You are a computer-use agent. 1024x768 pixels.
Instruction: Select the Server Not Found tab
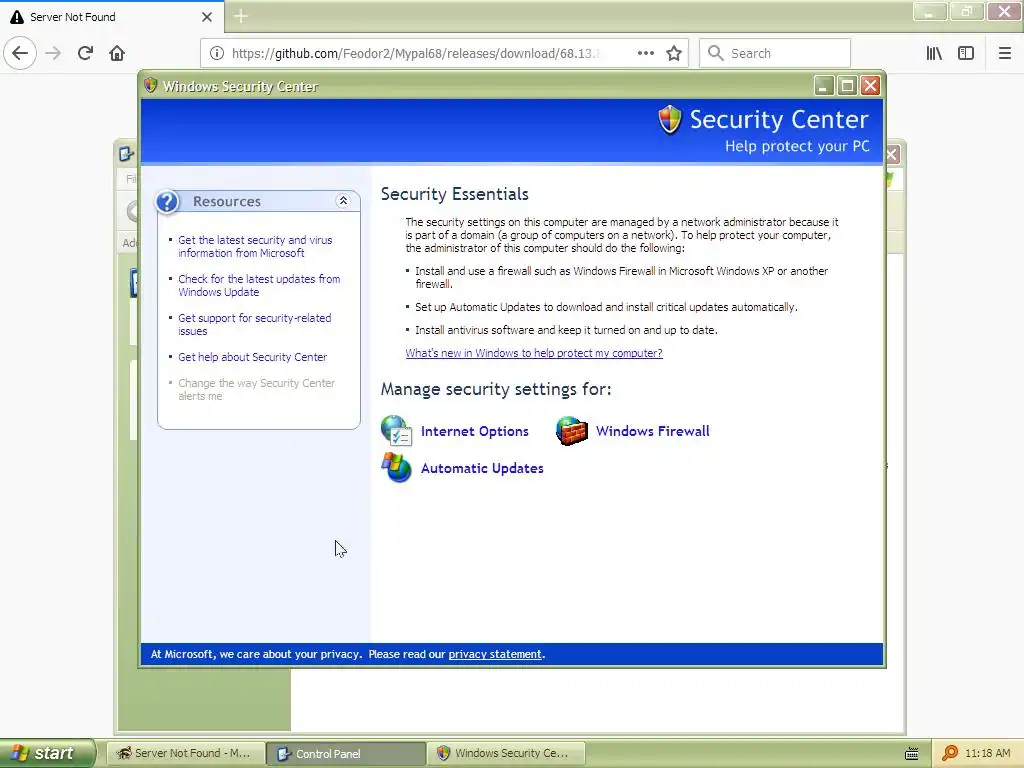click(112, 17)
